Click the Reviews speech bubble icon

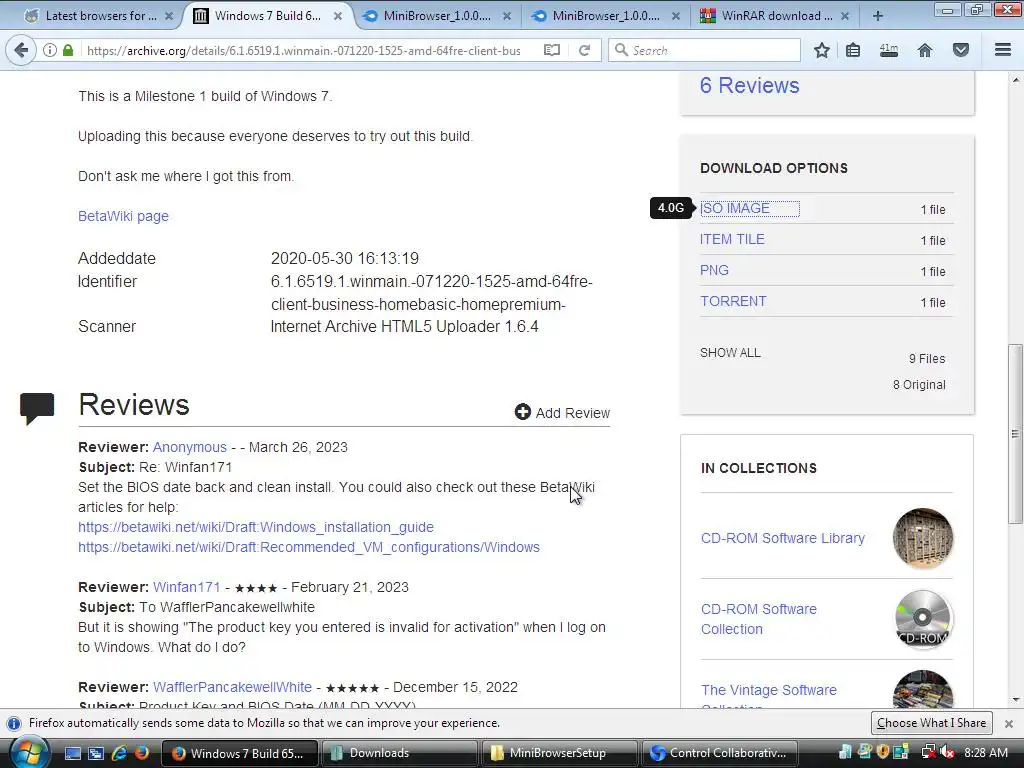click(37, 408)
